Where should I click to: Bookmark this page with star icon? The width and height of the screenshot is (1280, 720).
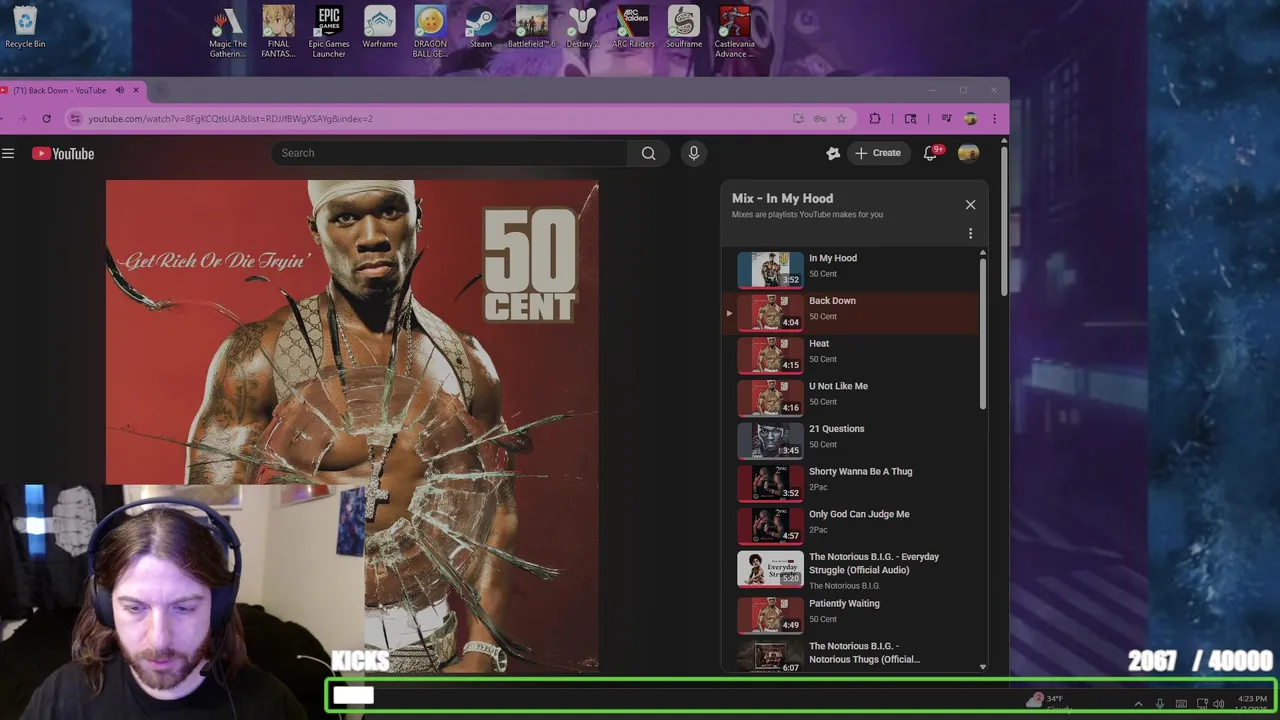841,118
